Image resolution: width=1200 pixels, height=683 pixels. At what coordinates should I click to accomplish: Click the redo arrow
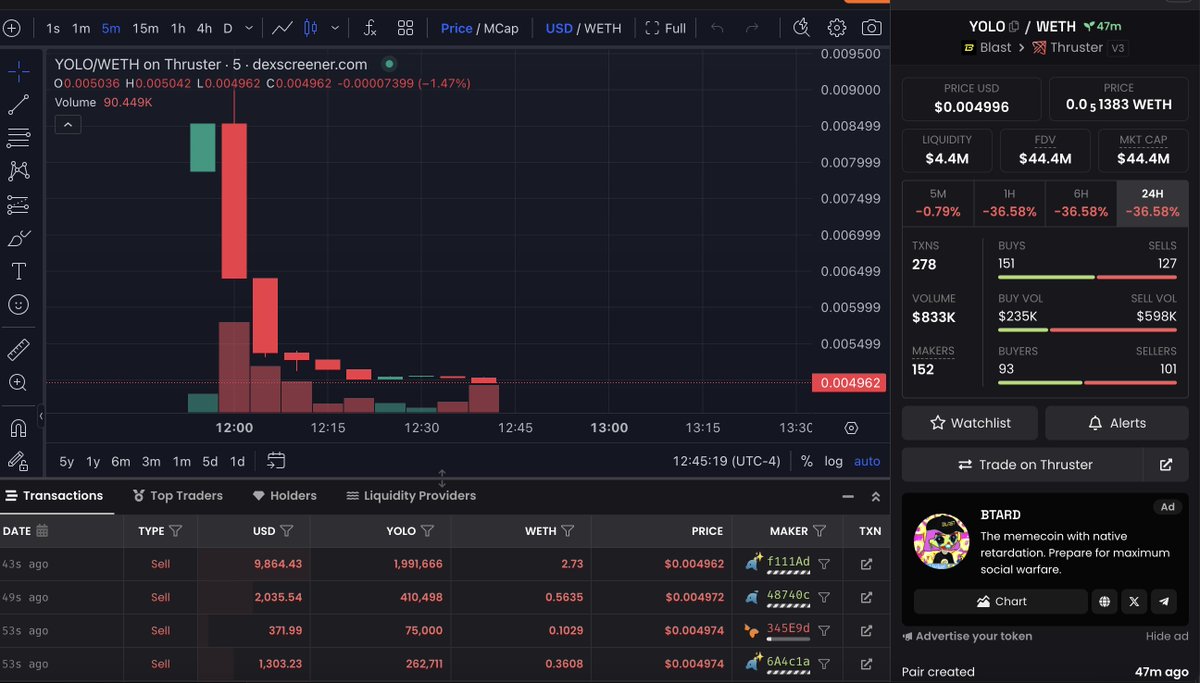point(752,28)
